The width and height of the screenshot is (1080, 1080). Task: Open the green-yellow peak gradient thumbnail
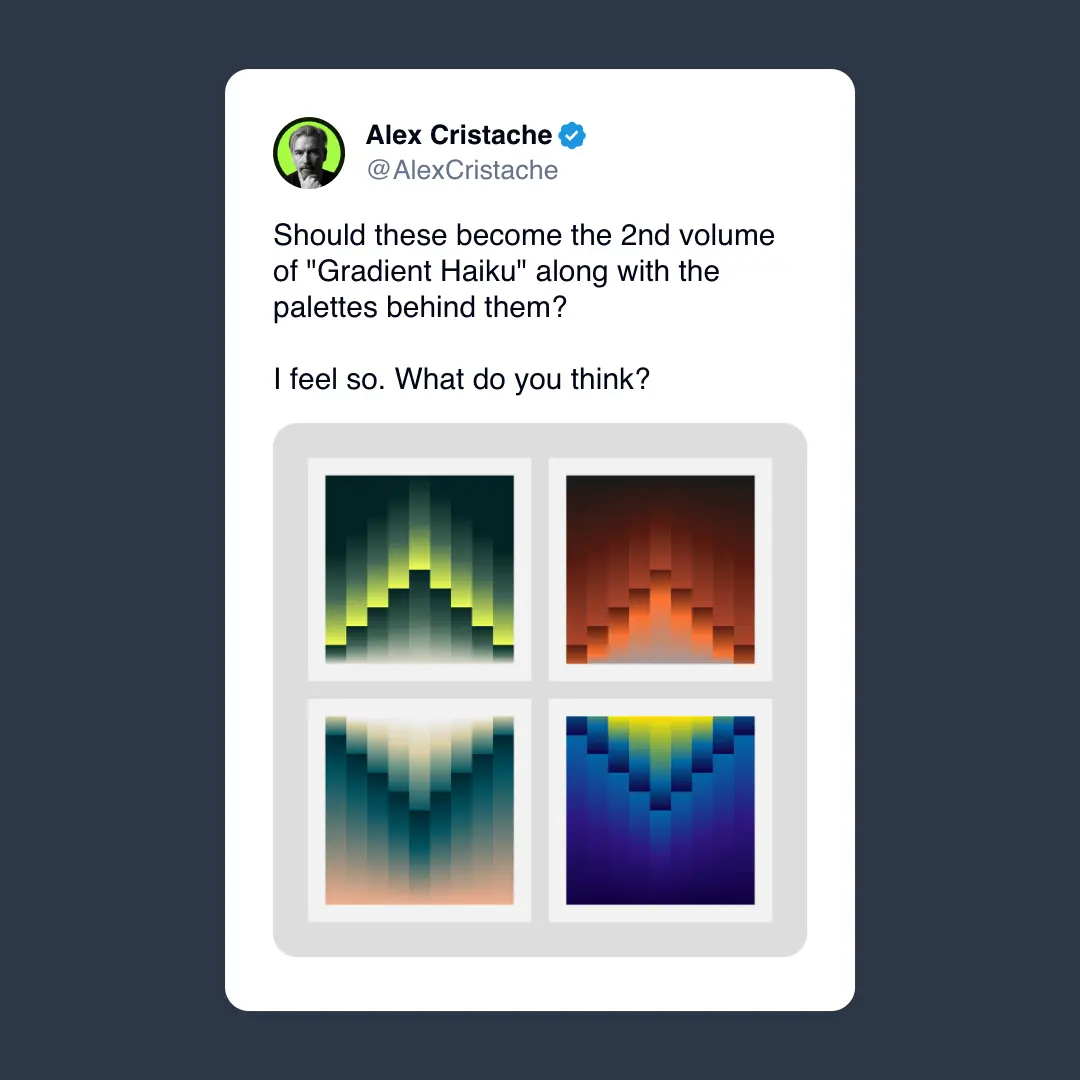coord(419,570)
